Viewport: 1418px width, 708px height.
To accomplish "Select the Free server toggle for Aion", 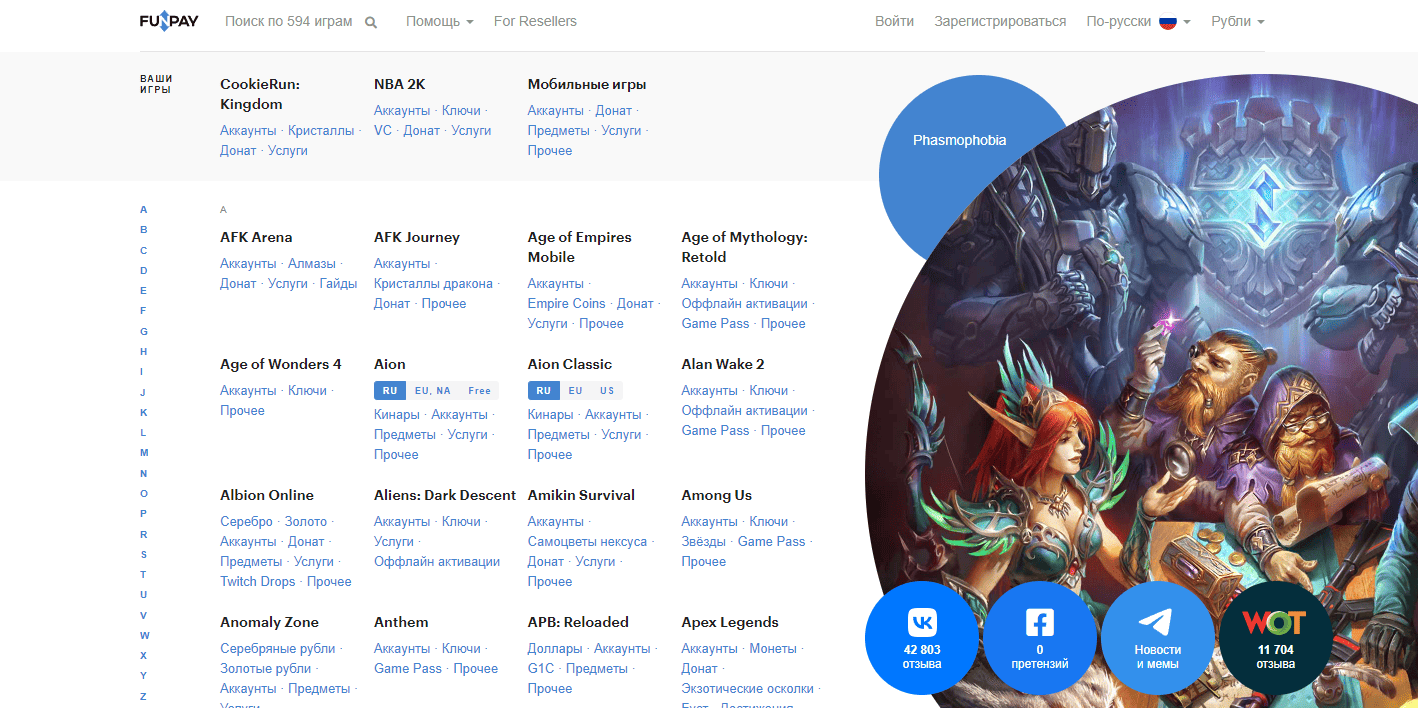I will point(479,391).
